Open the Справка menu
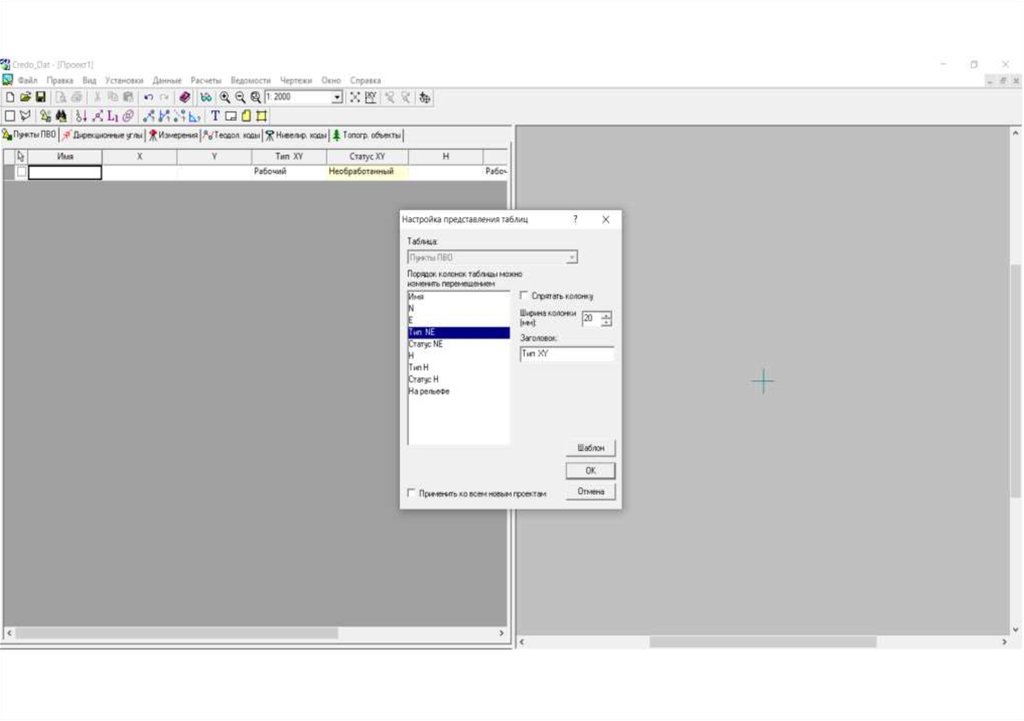This screenshot has height=721, width=1024. pyautogui.click(x=365, y=80)
